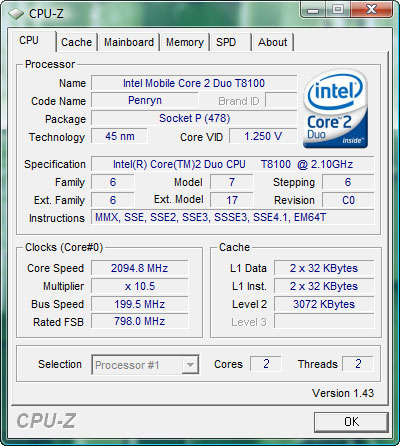Screen dimensions: 400x446
Task: Click the Version 1.43 text
Action: (x=343, y=393)
